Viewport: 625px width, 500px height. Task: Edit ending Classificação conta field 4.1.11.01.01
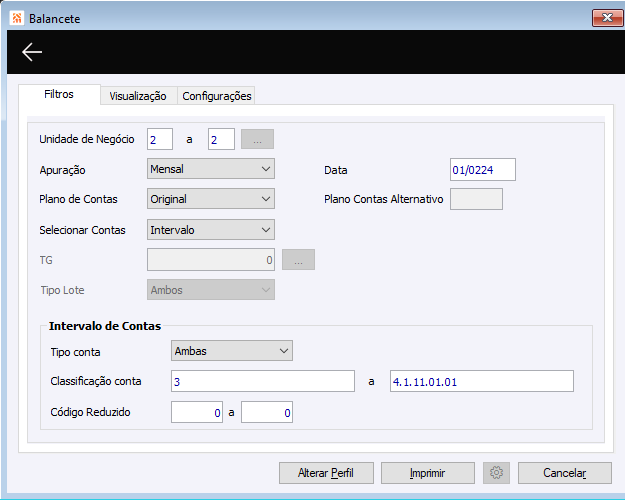[x=482, y=381]
